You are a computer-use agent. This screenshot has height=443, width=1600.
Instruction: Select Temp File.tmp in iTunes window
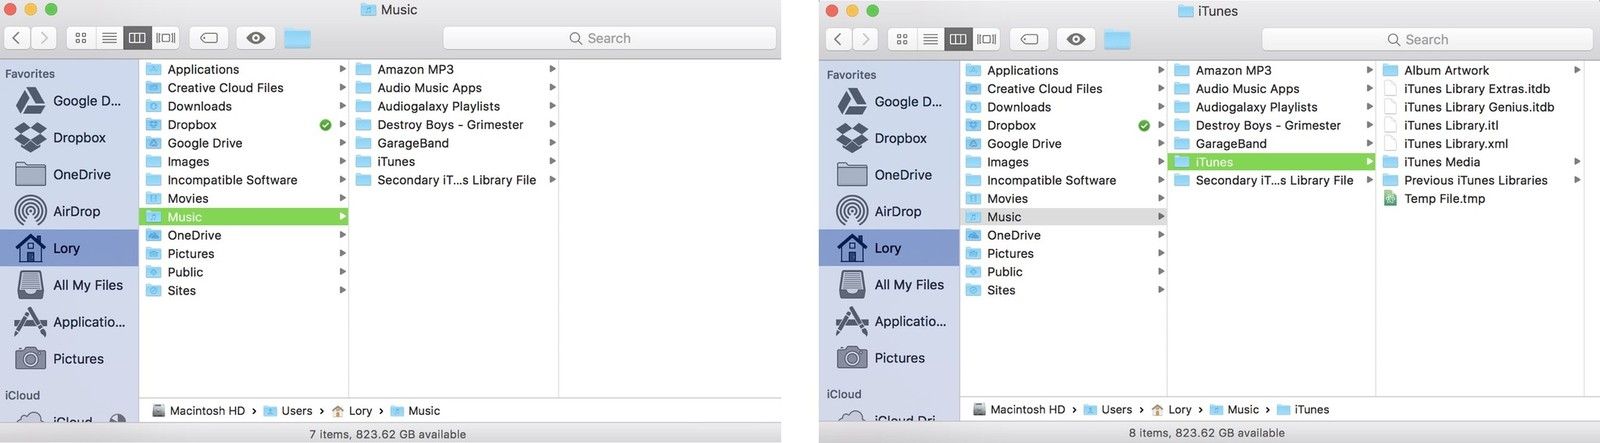(1480, 199)
